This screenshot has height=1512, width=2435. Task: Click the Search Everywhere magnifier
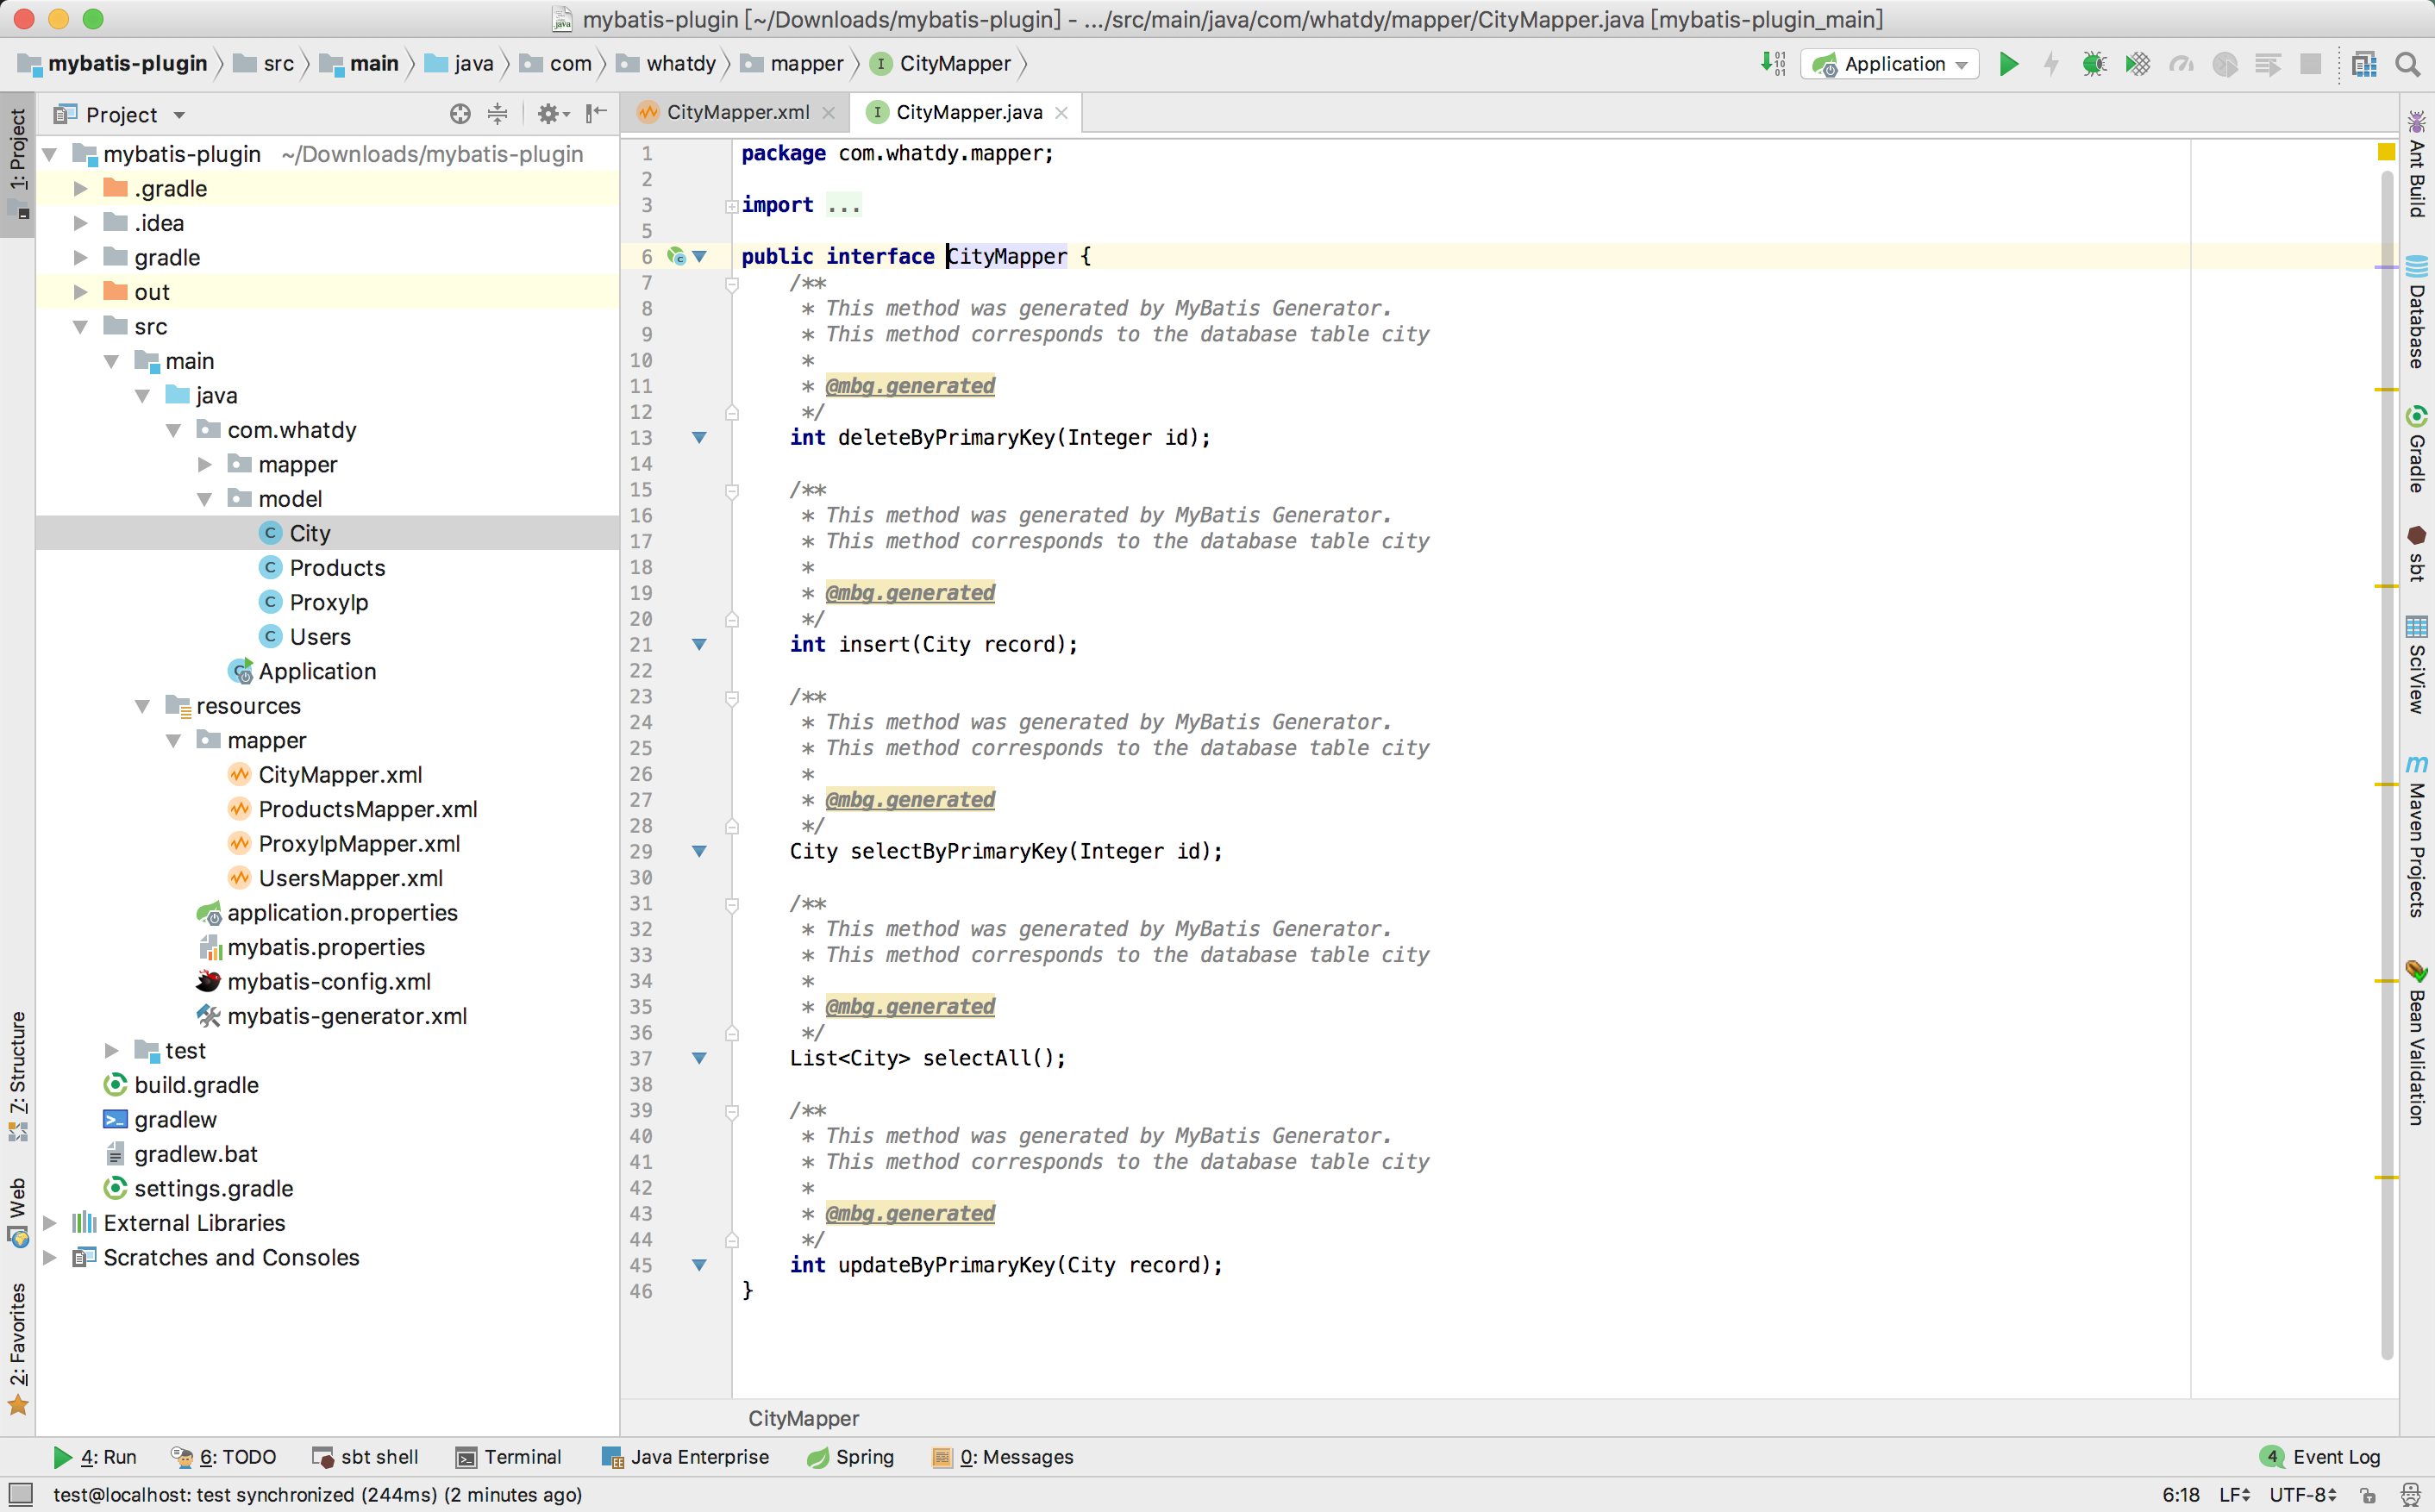coord(2408,64)
